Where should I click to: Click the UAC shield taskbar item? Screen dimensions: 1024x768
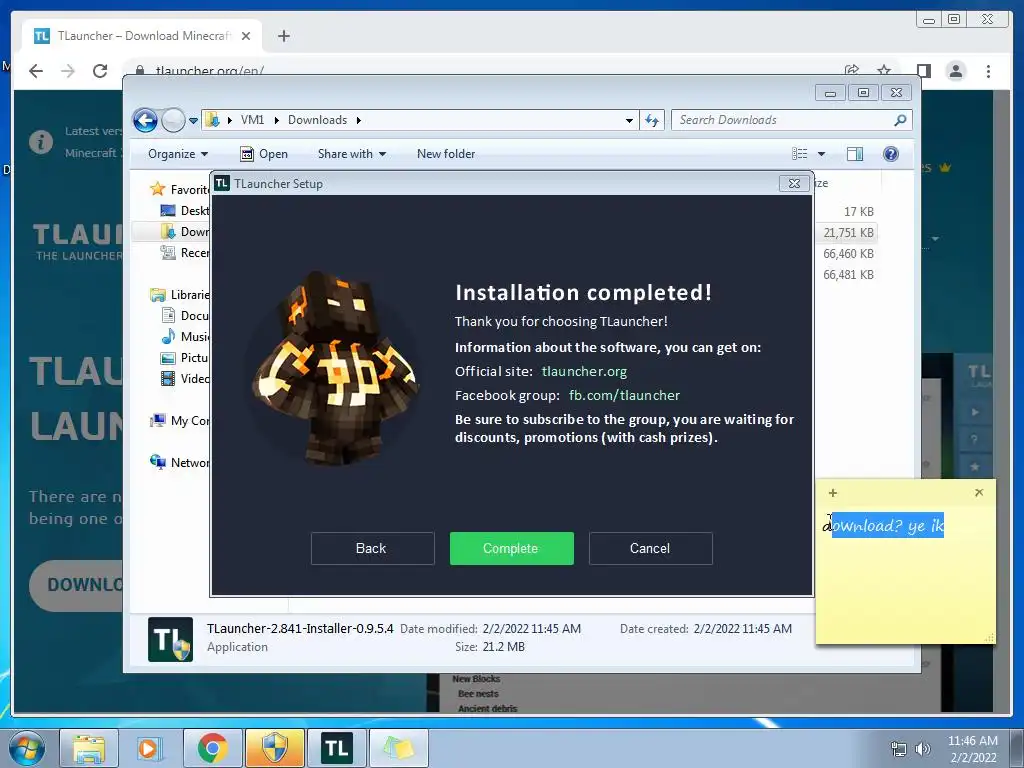click(274, 748)
